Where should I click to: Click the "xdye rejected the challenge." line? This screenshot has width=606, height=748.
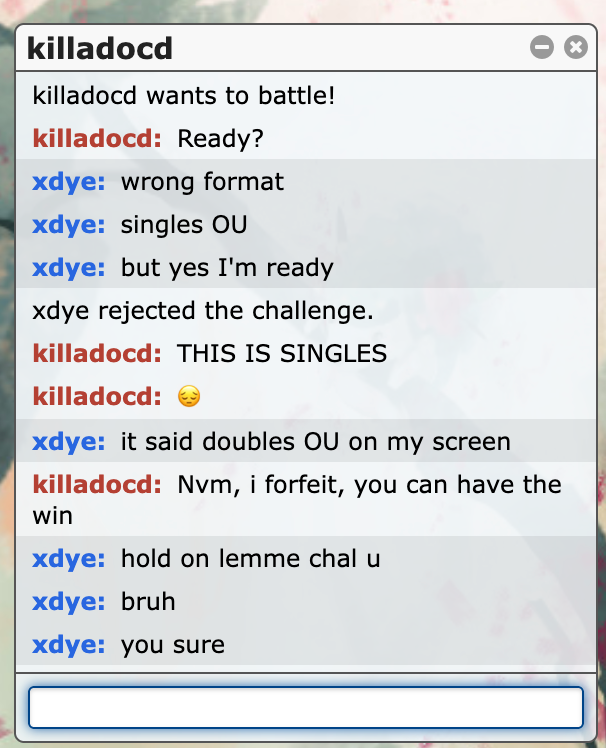[x=203, y=311]
